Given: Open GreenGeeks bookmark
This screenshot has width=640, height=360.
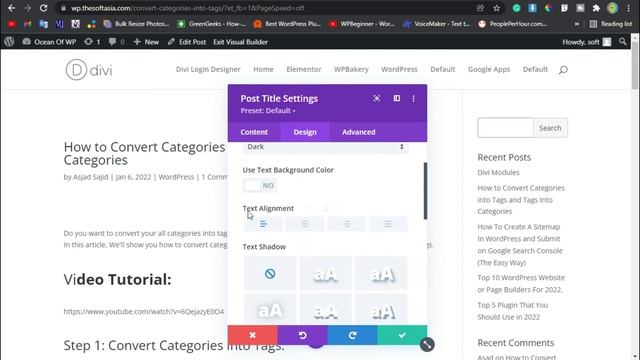Looking at the screenshot, I should pyautogui.click(x=211, y=24).
